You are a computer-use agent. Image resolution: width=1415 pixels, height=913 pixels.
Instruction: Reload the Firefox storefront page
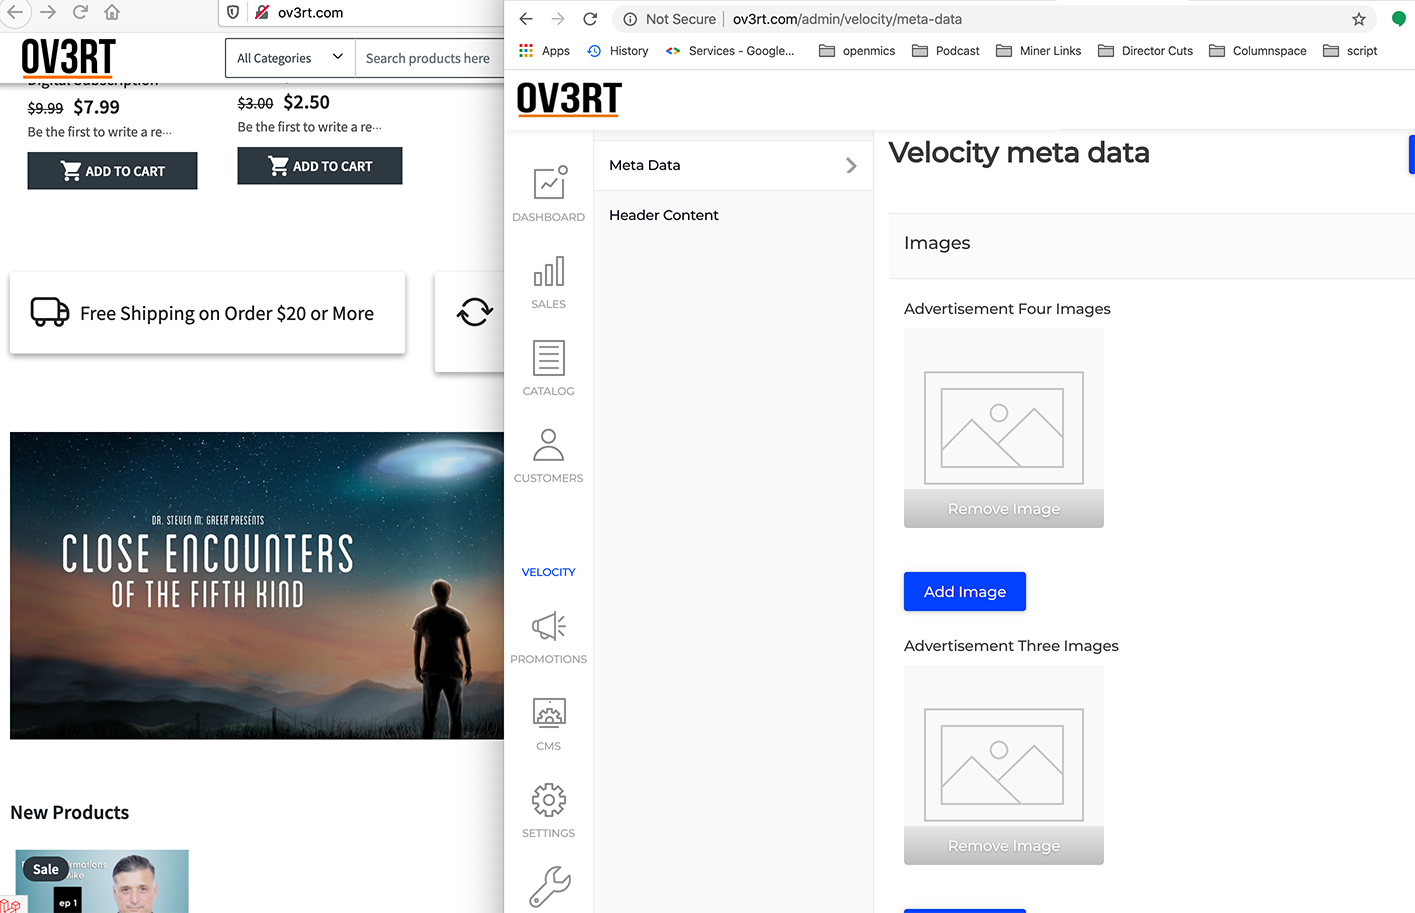[x=80, y=12]
